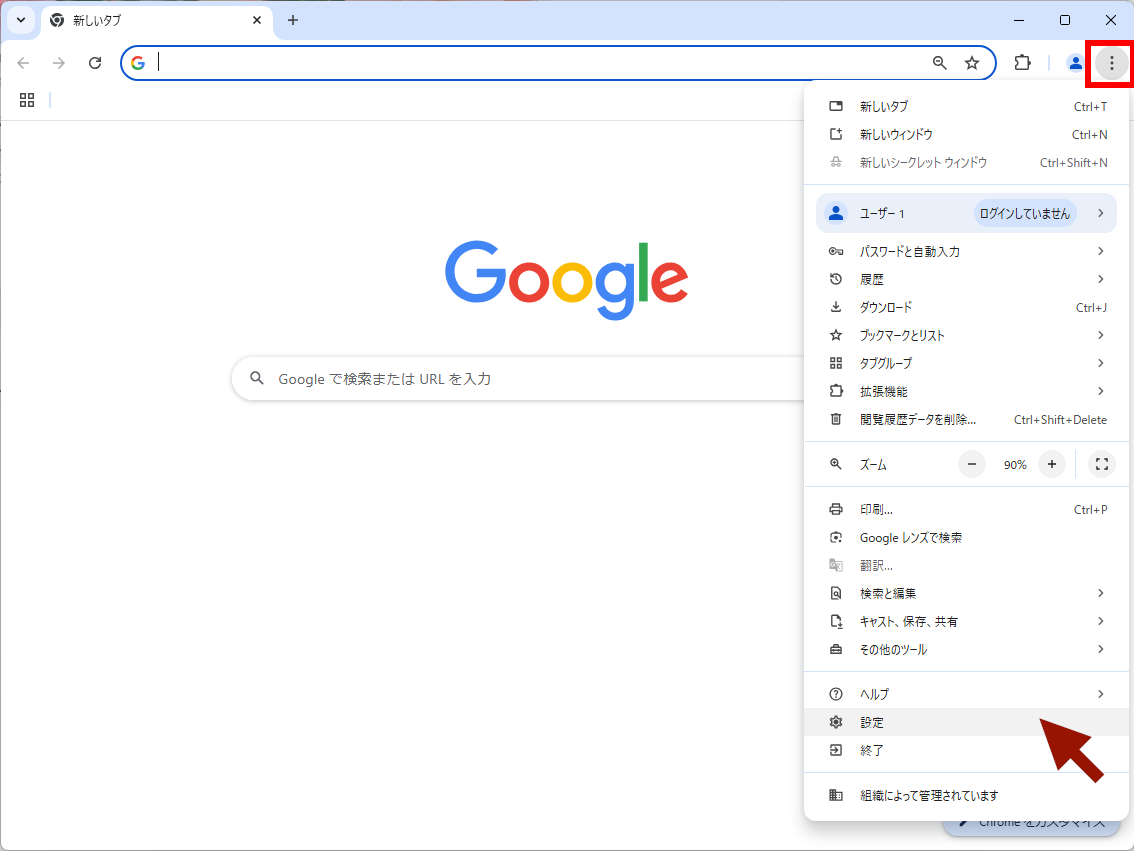Click the key icon beside パスワードと自動入力
Image resolution: width=1134 pixels, height=851 pixels.
(x=836, y=251)
